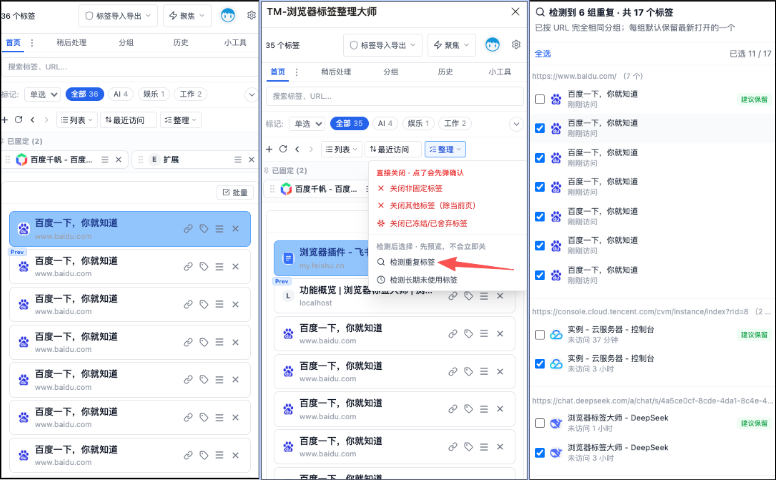Click the 批量 button in the left panel

235,192
